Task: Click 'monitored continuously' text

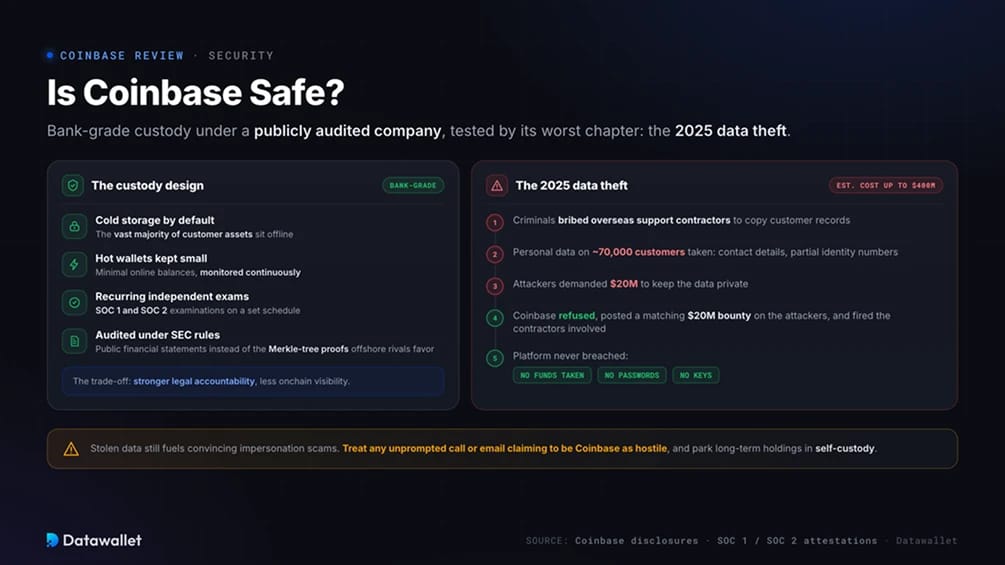Action: pyautogui.click(x=250, y=273)
